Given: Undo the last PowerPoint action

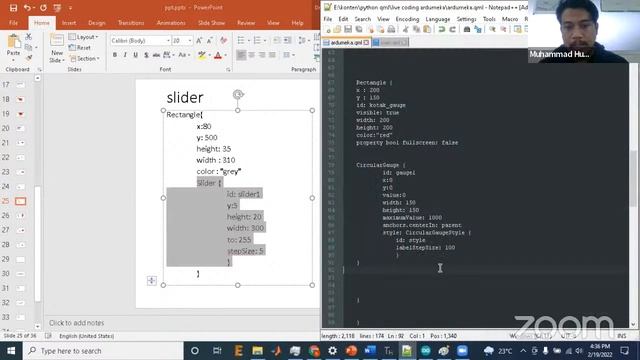Looking at the screenshot, I should (x=27, y=8).
